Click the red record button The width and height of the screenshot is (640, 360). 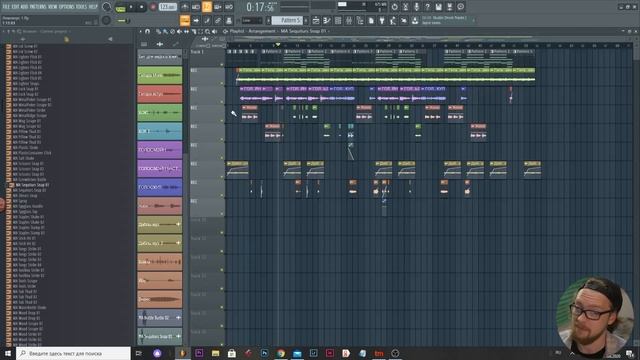tap(153, 7)
